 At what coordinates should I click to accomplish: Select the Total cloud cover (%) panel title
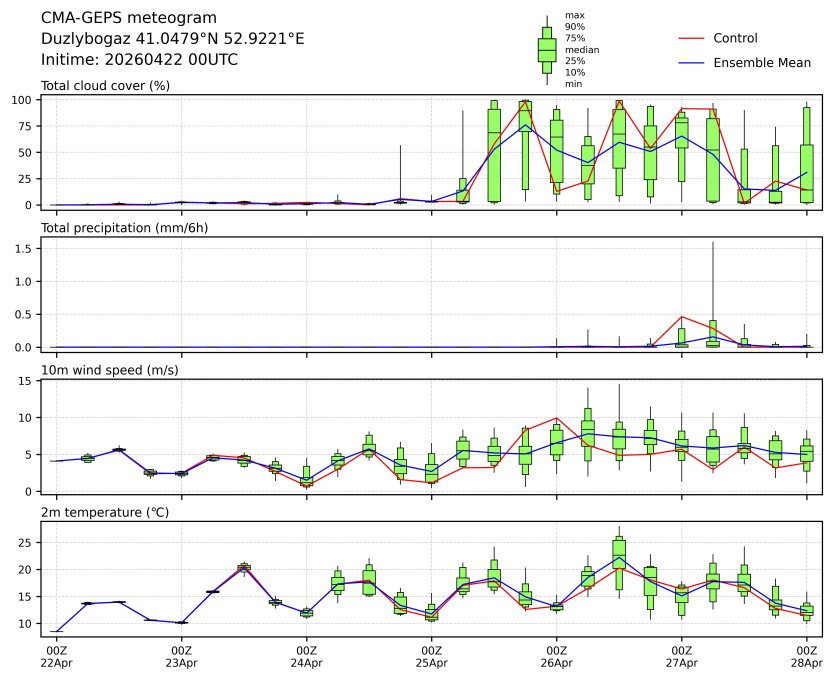click(105, 86)
